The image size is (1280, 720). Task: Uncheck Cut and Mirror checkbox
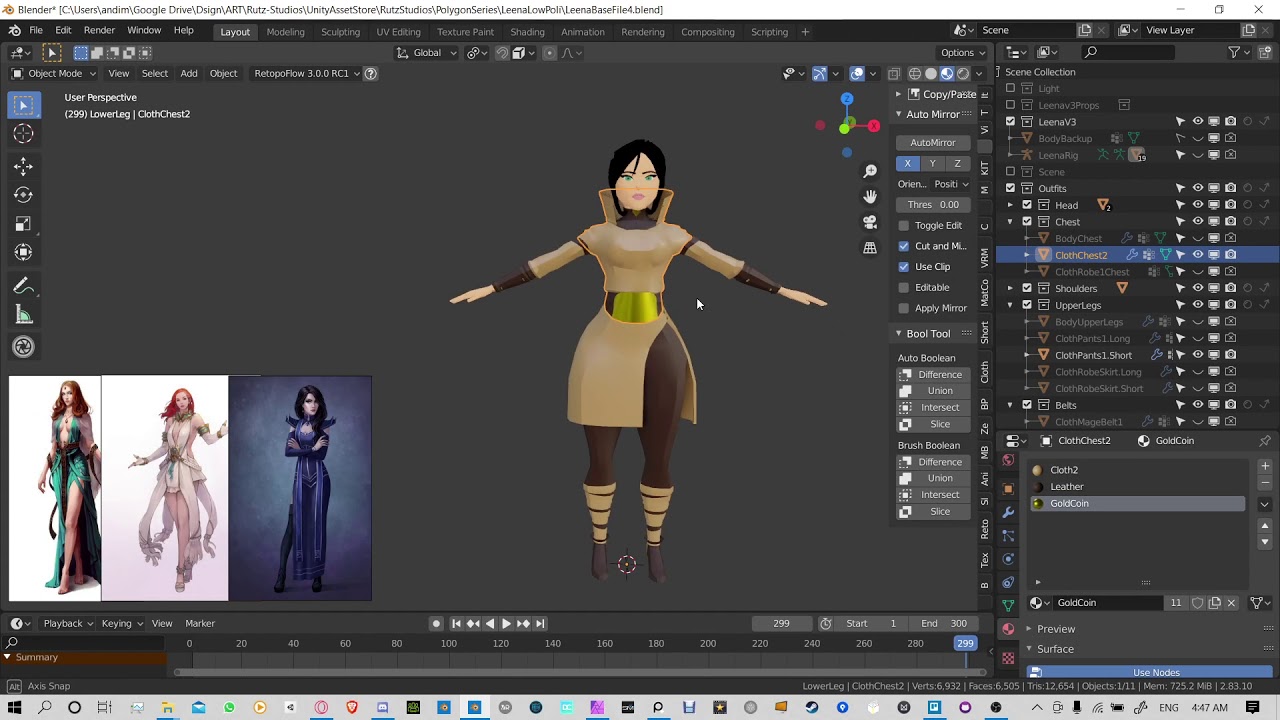point(904,246)
